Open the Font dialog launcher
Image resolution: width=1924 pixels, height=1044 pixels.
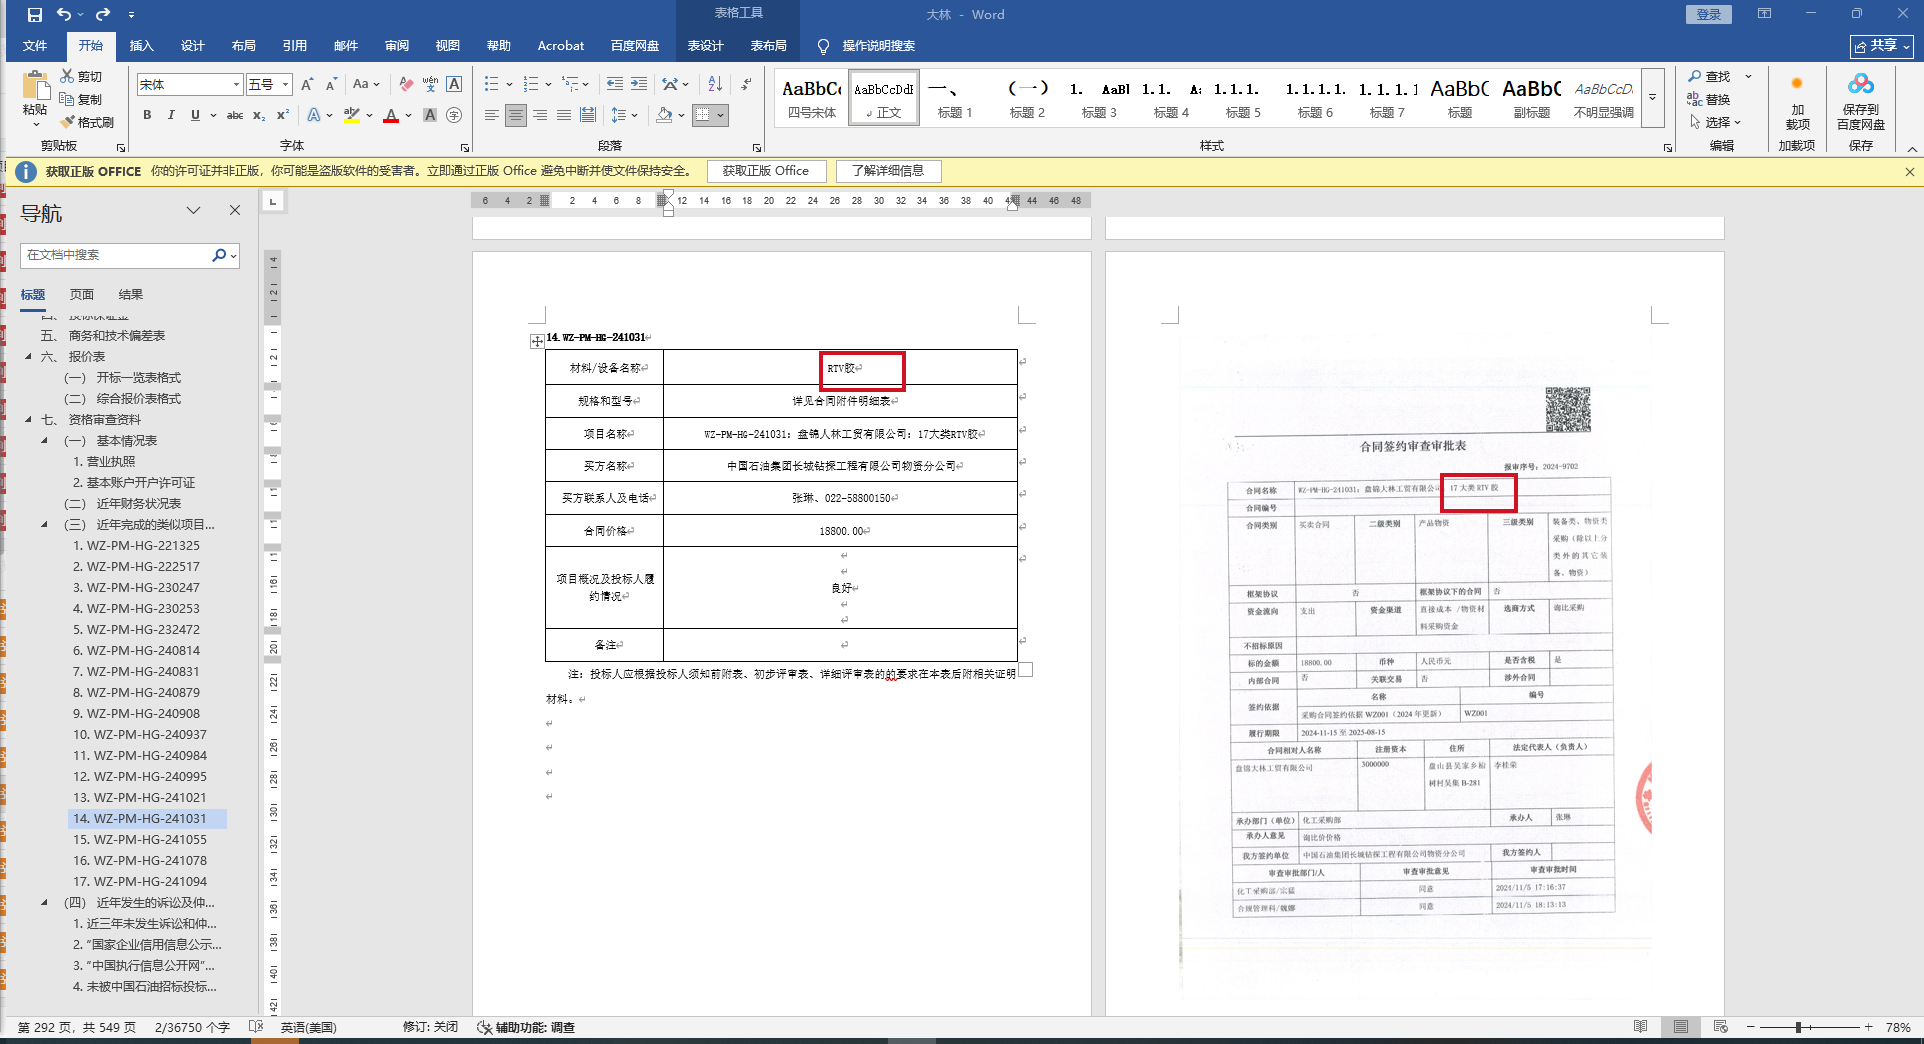(x=465, y=148)
